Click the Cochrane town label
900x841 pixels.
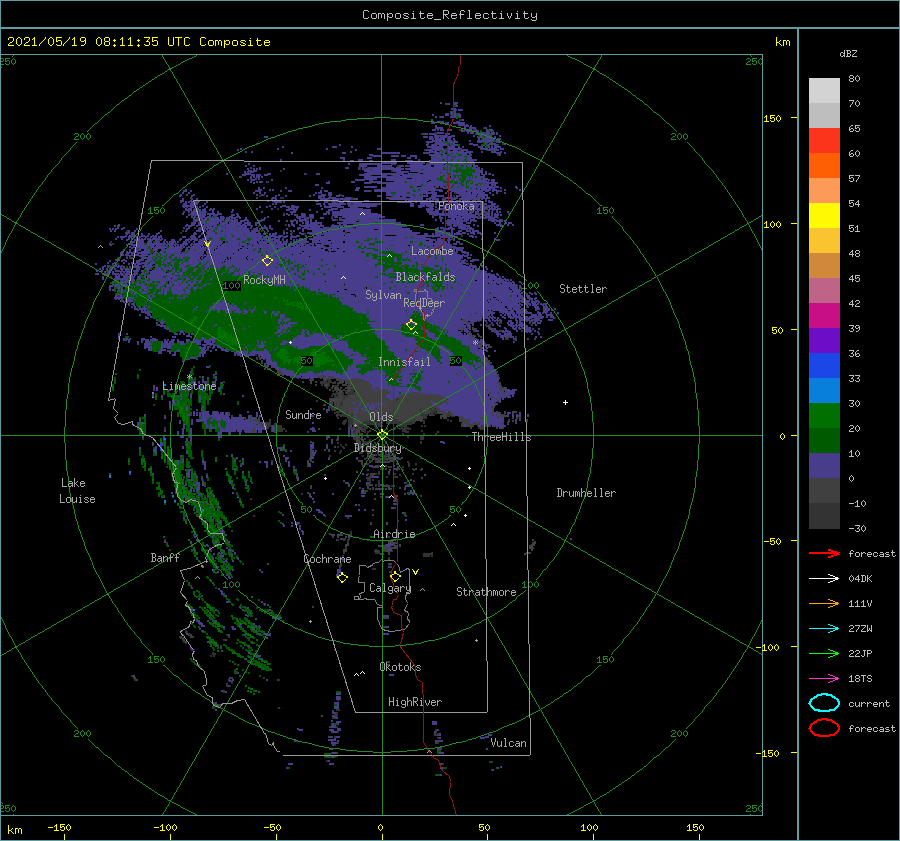coord(327,559)
